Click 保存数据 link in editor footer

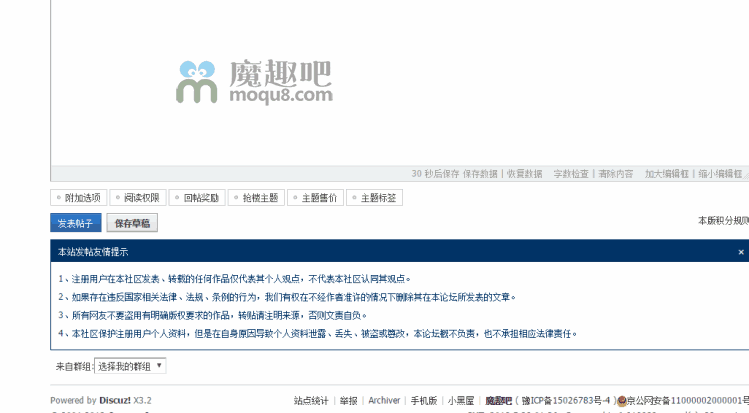(480, 174)
